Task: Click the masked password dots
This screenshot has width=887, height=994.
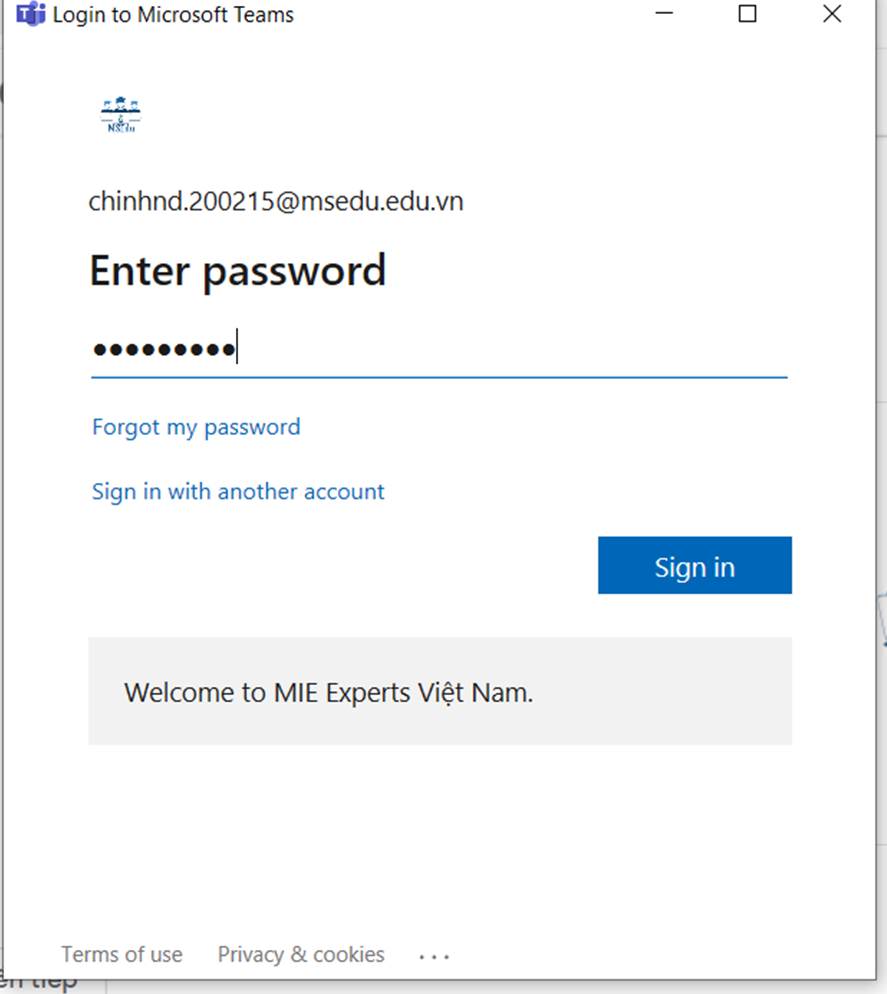Action: pos(163,350)
